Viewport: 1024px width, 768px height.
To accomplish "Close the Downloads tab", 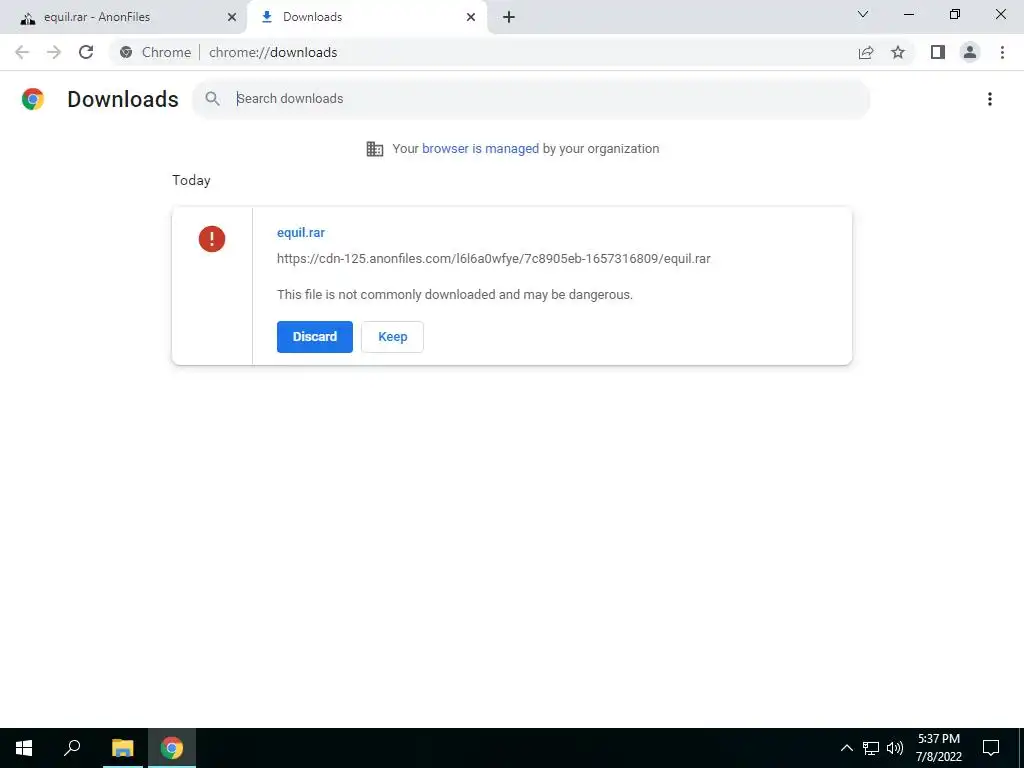I will pos(471,18).
